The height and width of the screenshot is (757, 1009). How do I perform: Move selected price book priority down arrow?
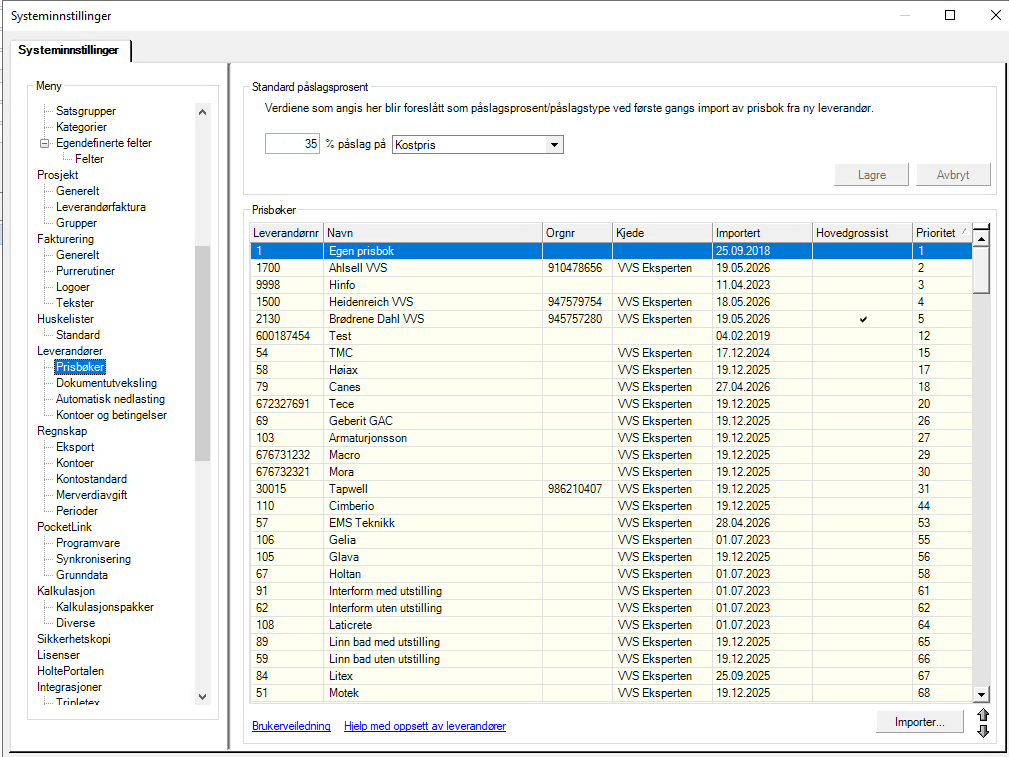tap(983, 731)
